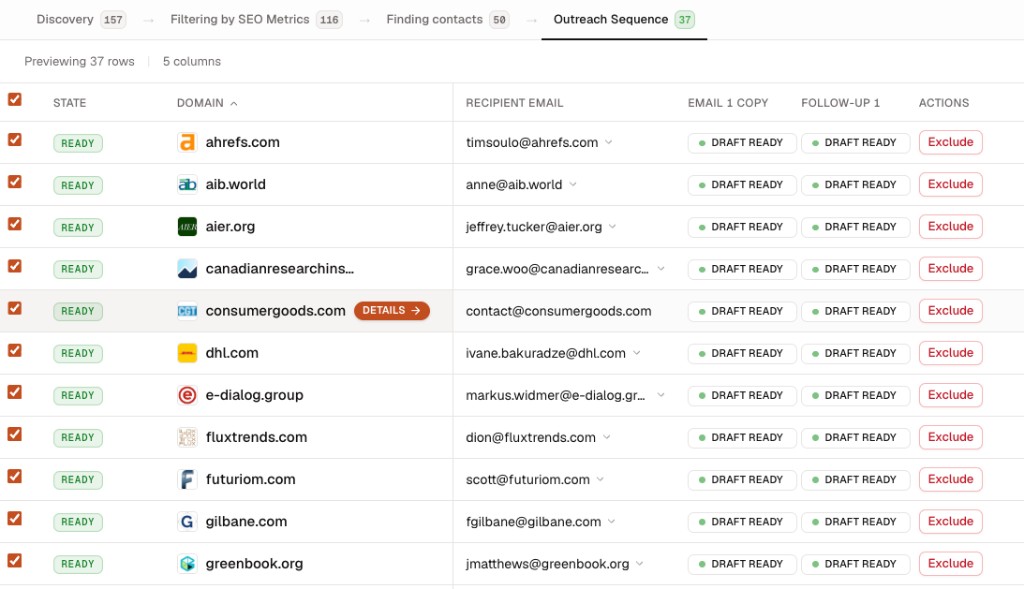The height and width of the screenshot is (589, 1024).
Task: Switch to the Finding contacts tab
Action: 447,20
